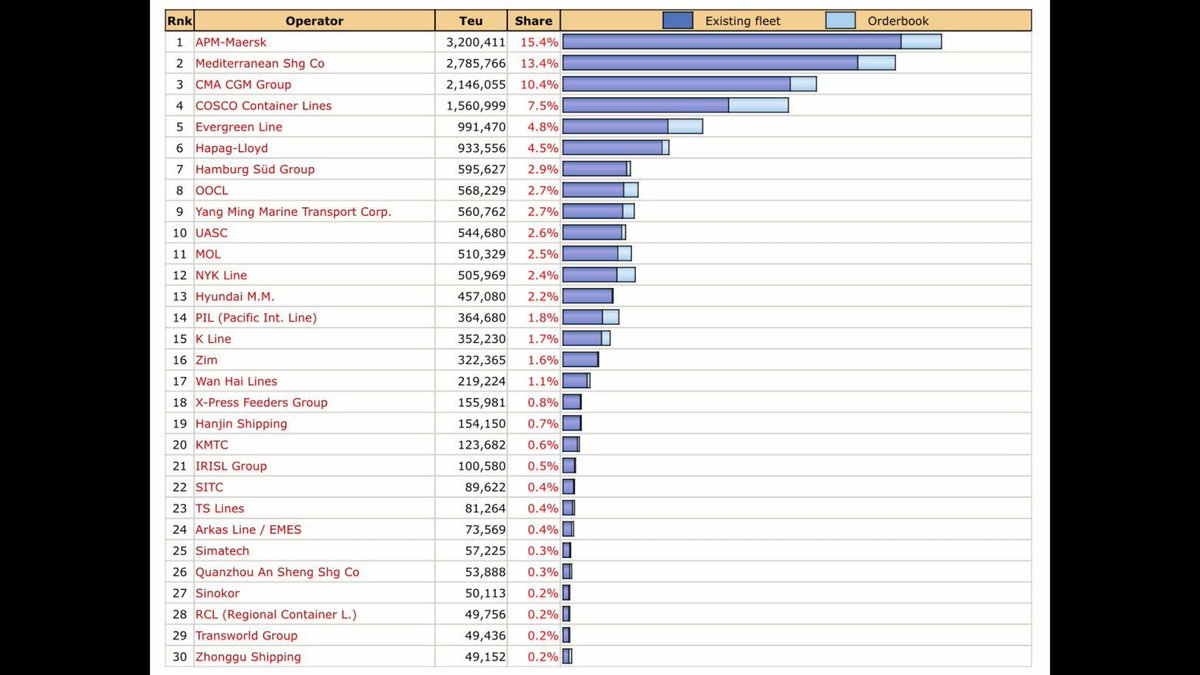Click the Existing fleet legend color swatch

[678, 20]
